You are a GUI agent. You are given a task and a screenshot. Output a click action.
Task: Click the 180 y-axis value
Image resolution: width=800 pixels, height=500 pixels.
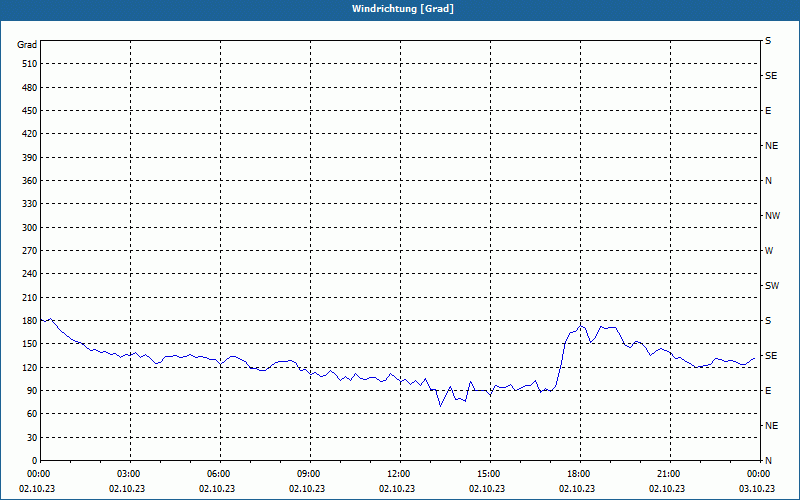coord(30,321)
